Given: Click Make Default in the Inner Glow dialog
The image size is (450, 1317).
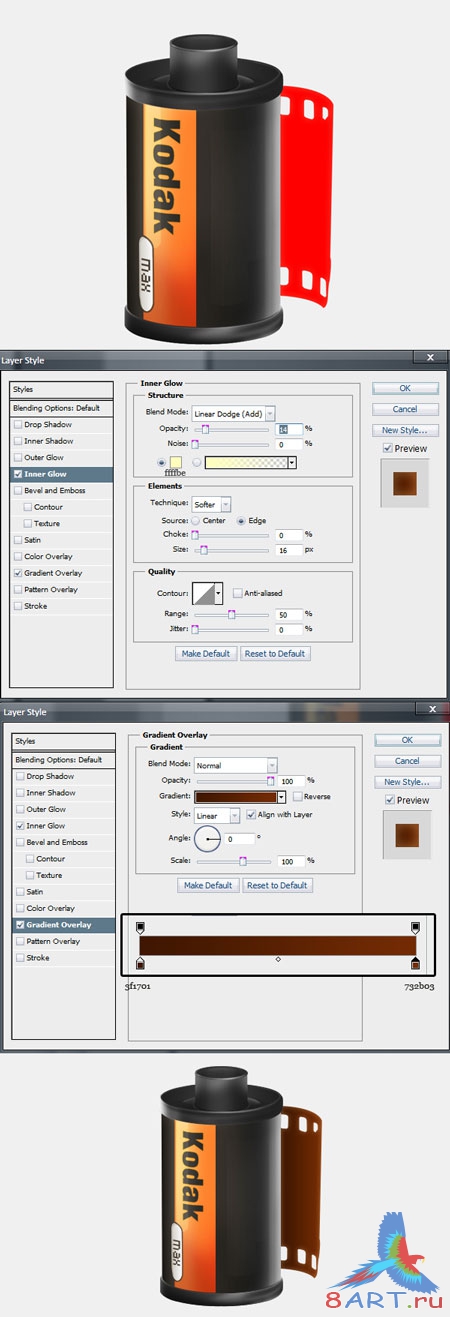Looking at the screenshot, I should click(x=205, y=653).
